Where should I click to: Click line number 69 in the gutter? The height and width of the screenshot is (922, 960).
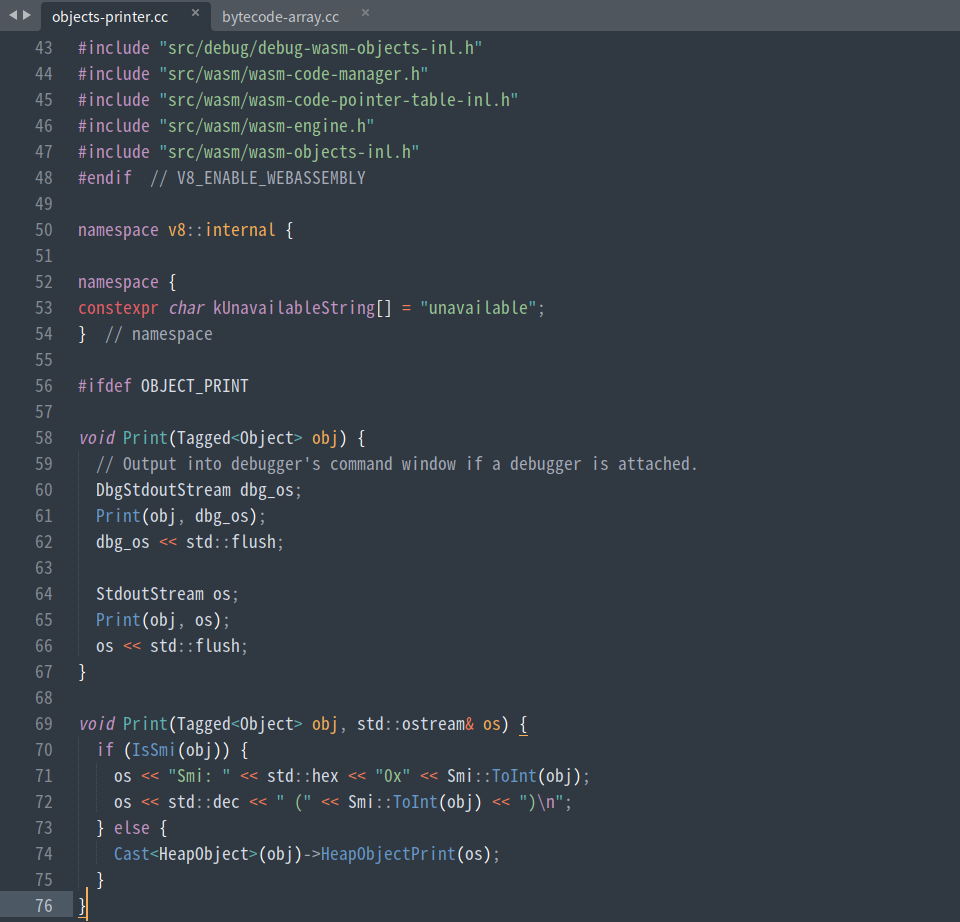click(x=43, y=724)
